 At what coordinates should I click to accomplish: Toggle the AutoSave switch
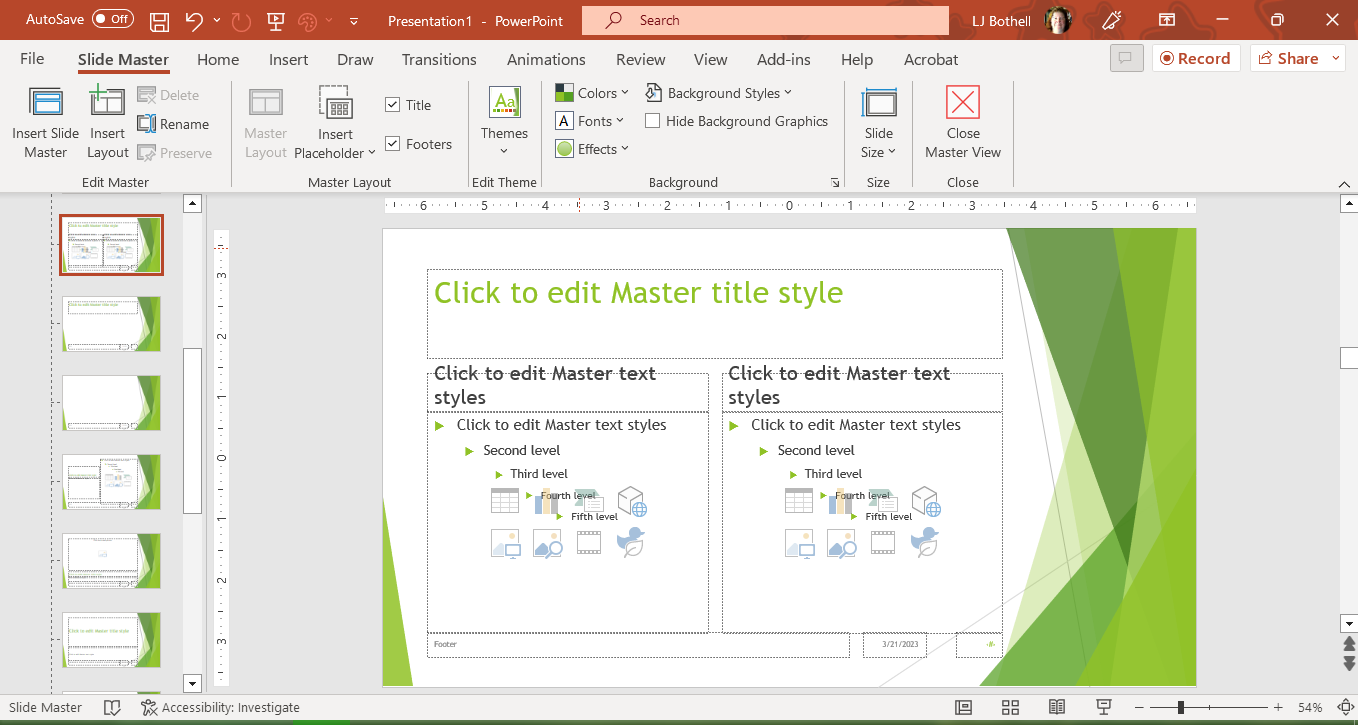(112, 19)
